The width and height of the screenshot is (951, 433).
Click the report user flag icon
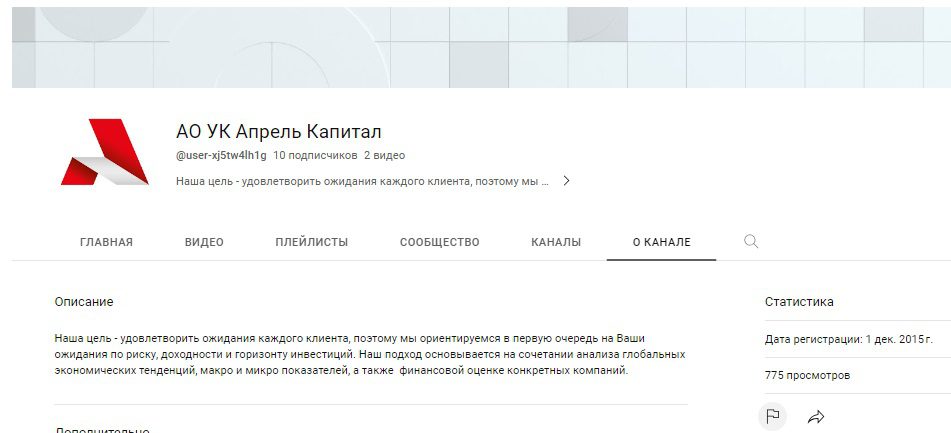coord(773,417)
